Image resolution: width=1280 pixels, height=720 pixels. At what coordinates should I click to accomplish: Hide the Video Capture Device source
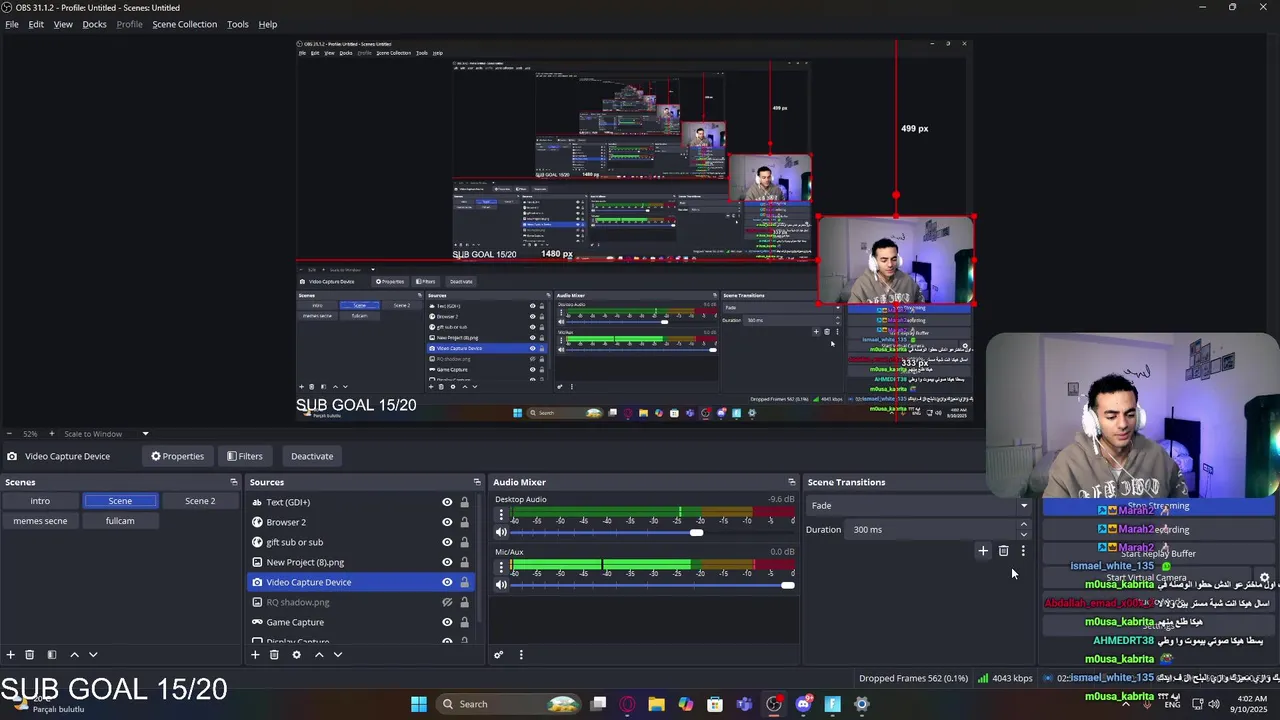coord(447,582)
